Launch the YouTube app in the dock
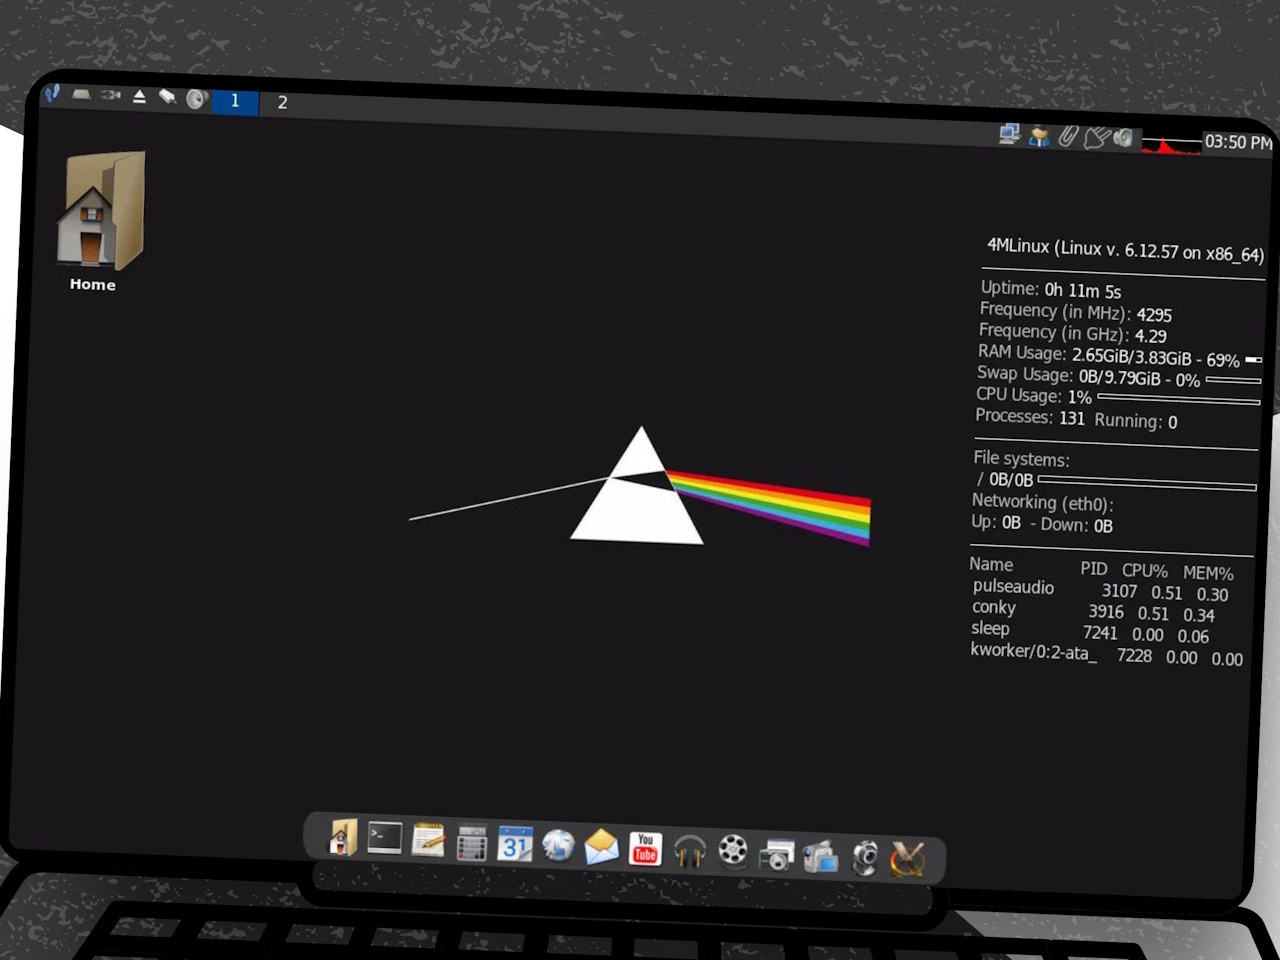 pyautogui.click(x=645, y=848)
